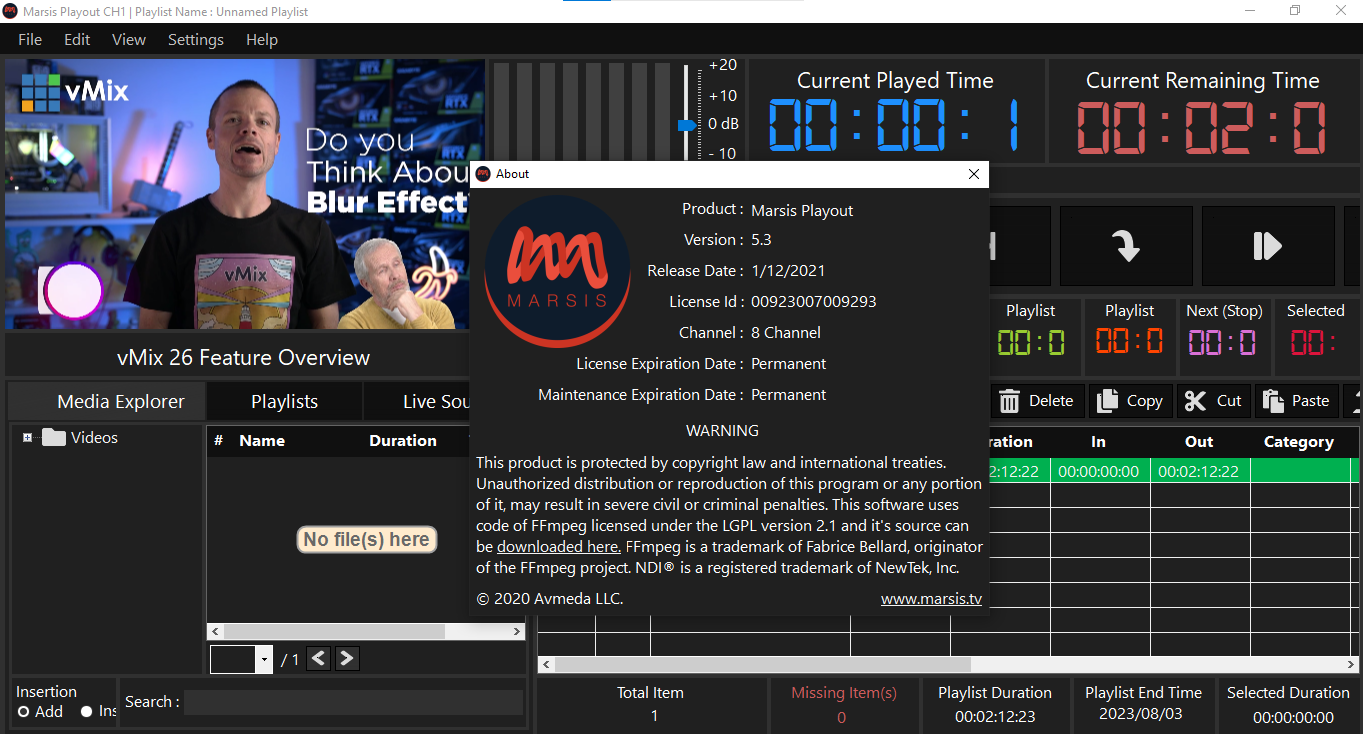Image resolution: width=1363 pixels, height=734 pixels.
Task: Select the Out cell showing 00:02:12:22
Action: pos(1199,471)
